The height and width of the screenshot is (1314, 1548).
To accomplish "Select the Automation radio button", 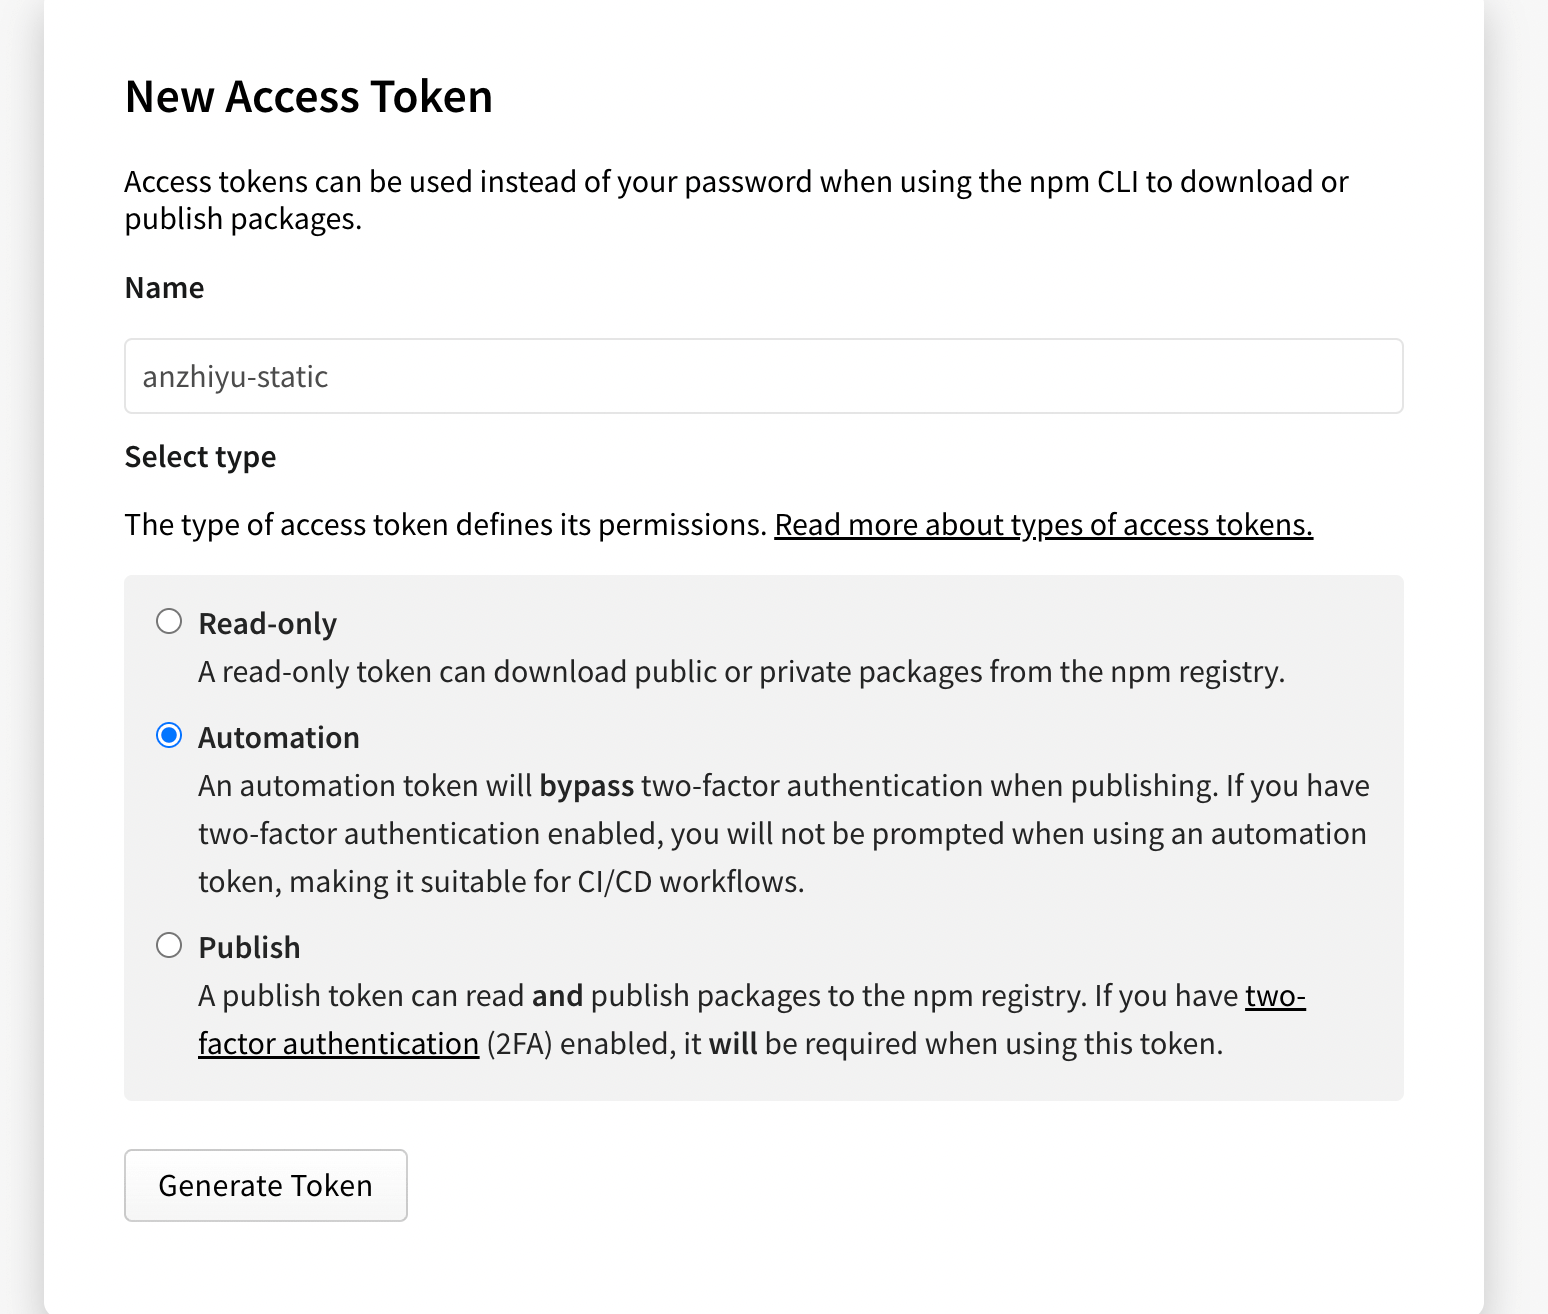I will [169, 736].
